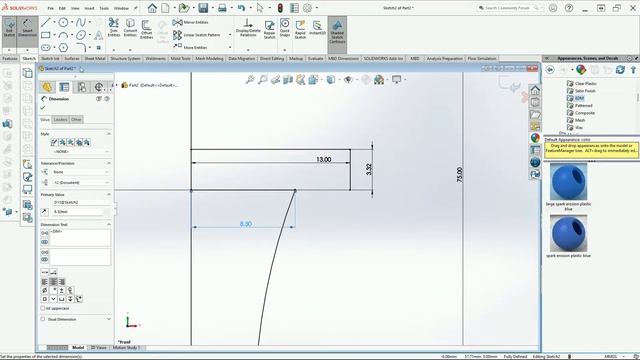Viewport: 640px width, 360px height.
Task: Select the Polygon sketch tool
Action: 63,48
